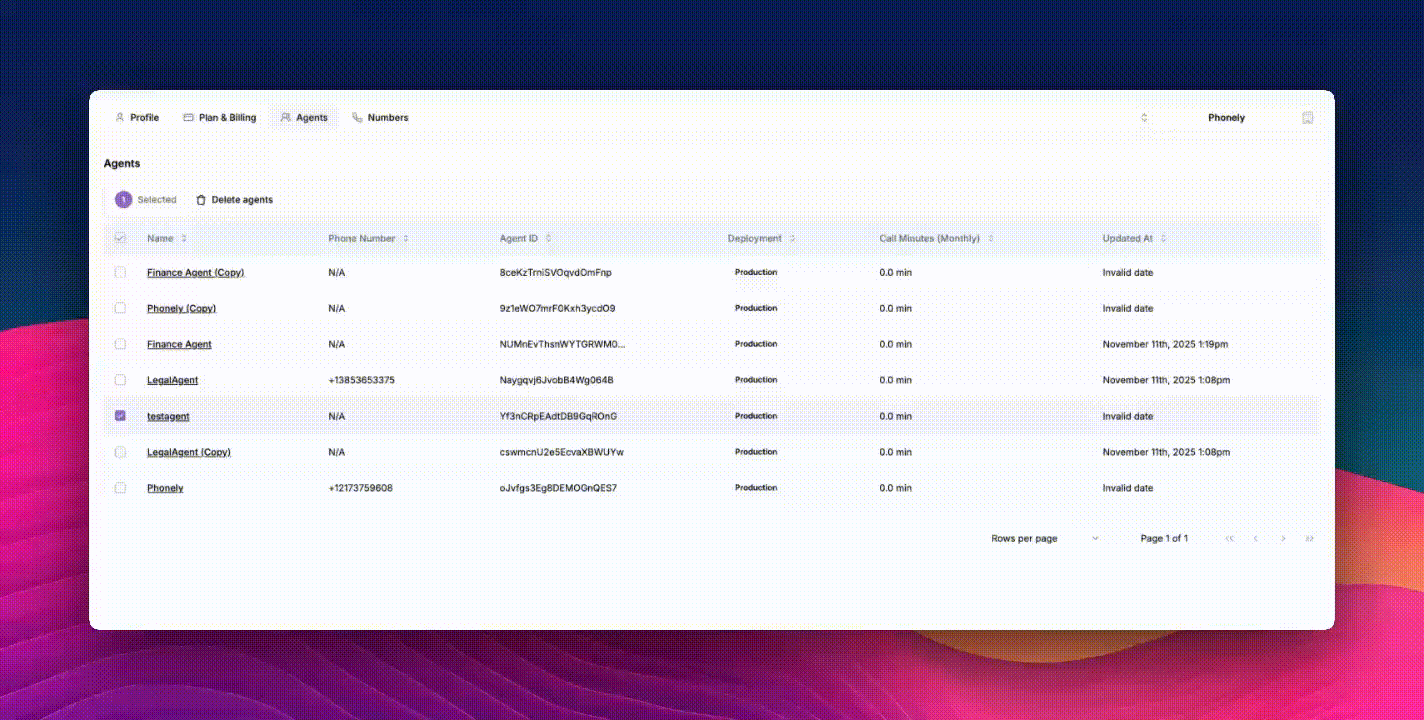This screenshot has width=1424, height=720.
Task: Open the Plan & Billing tab
Action: point(220,118)
